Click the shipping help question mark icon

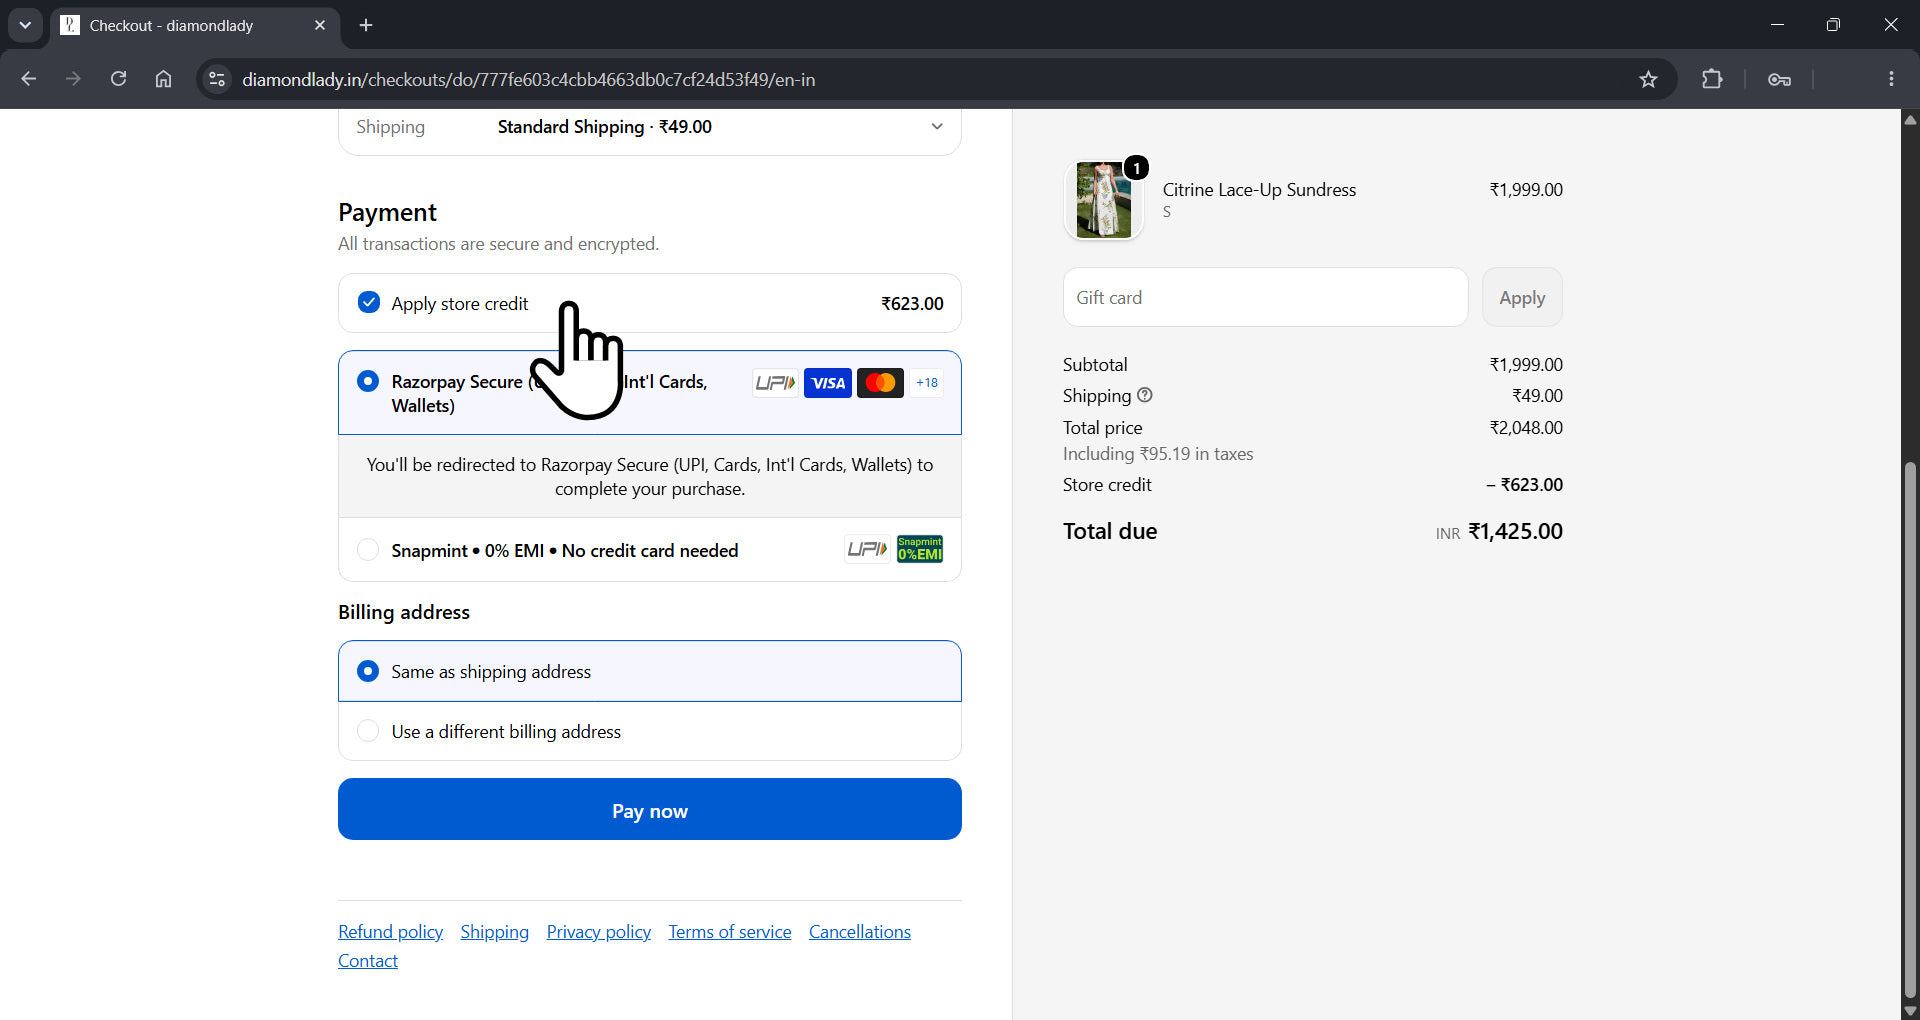click(1145, 395)
